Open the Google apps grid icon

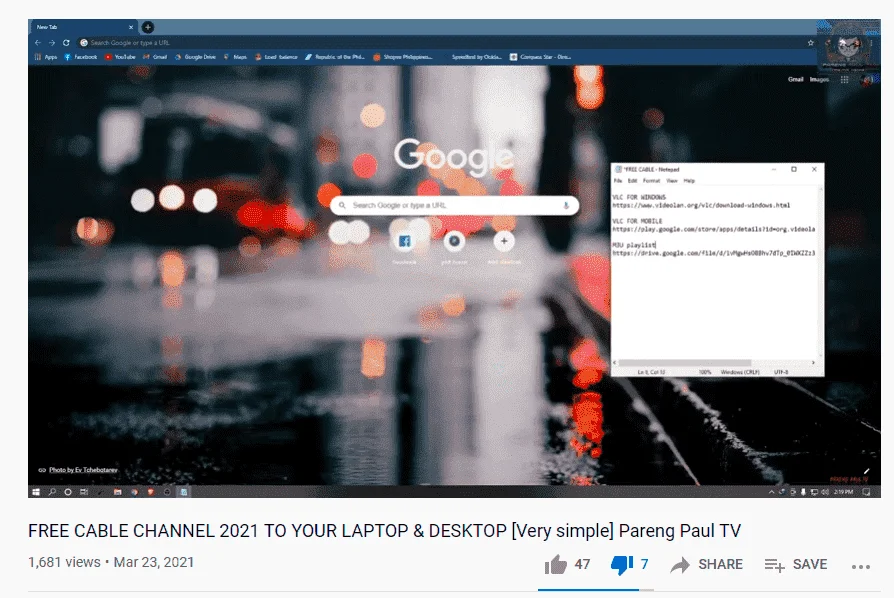pyautogui.click(x=844, y=80)
